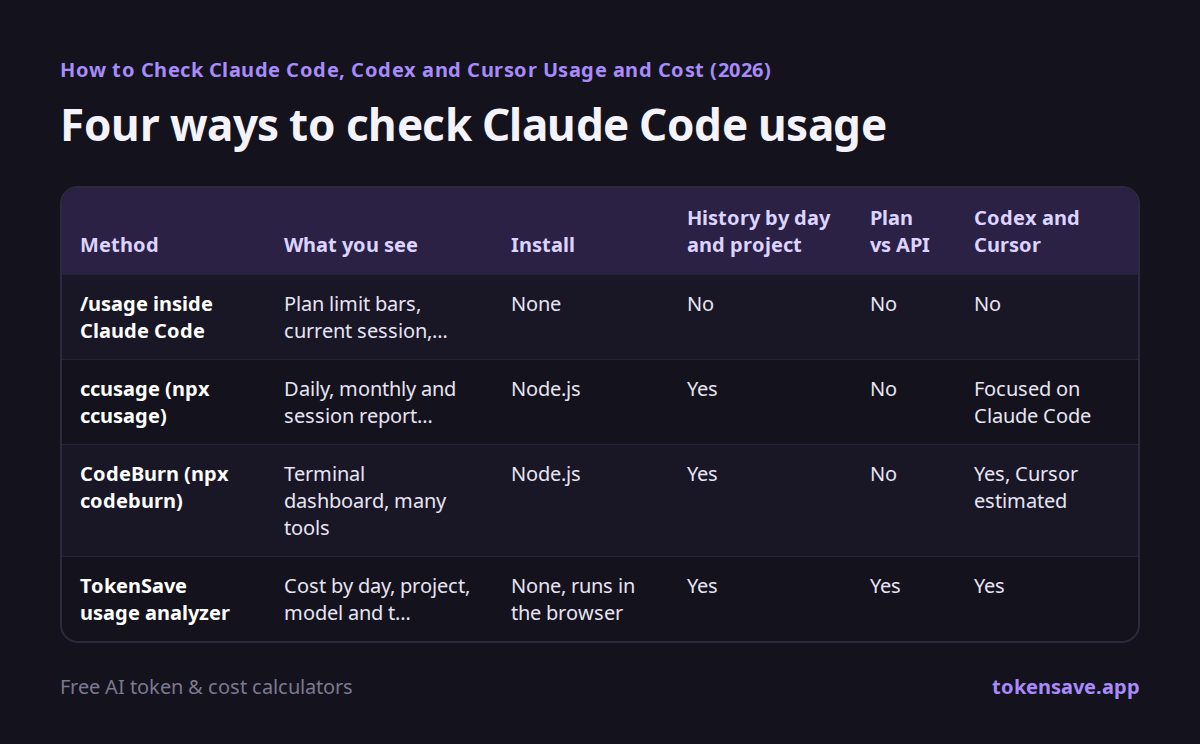Image resolution: width=1200 pixels, height=744 pixels.
Task: Click the Plan vs API 'Yes' in the TokenSave row
Action: [885, 586]
